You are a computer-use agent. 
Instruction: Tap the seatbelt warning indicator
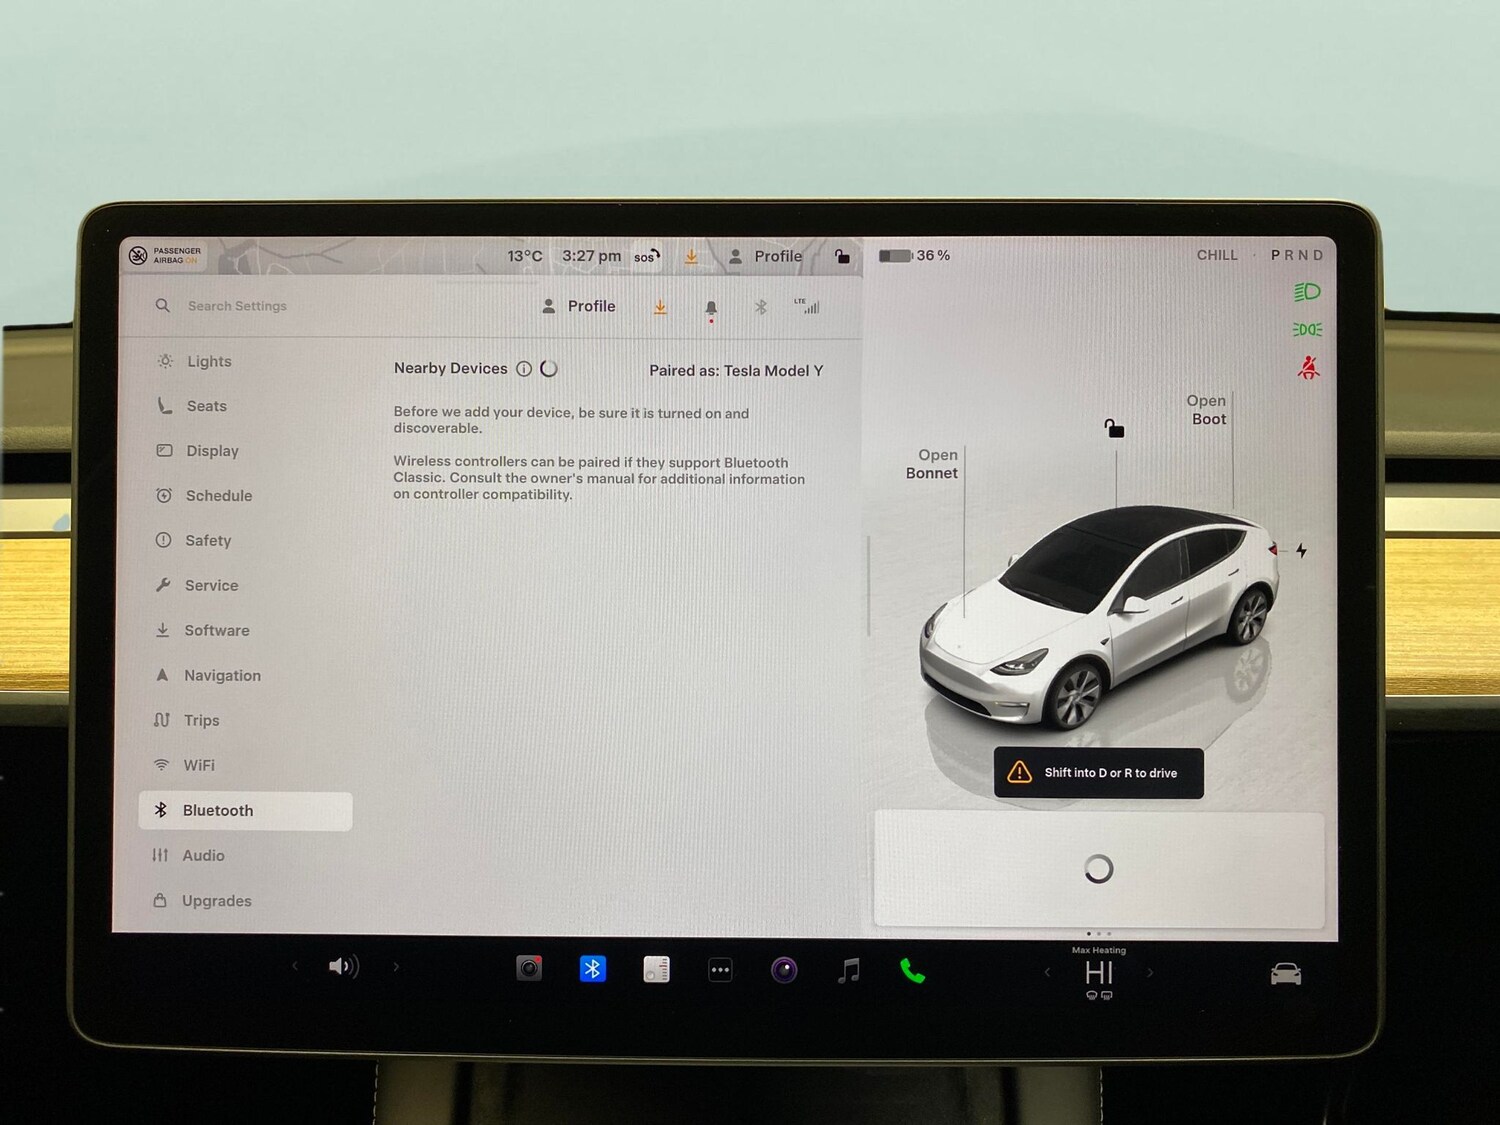[1308, 367]
